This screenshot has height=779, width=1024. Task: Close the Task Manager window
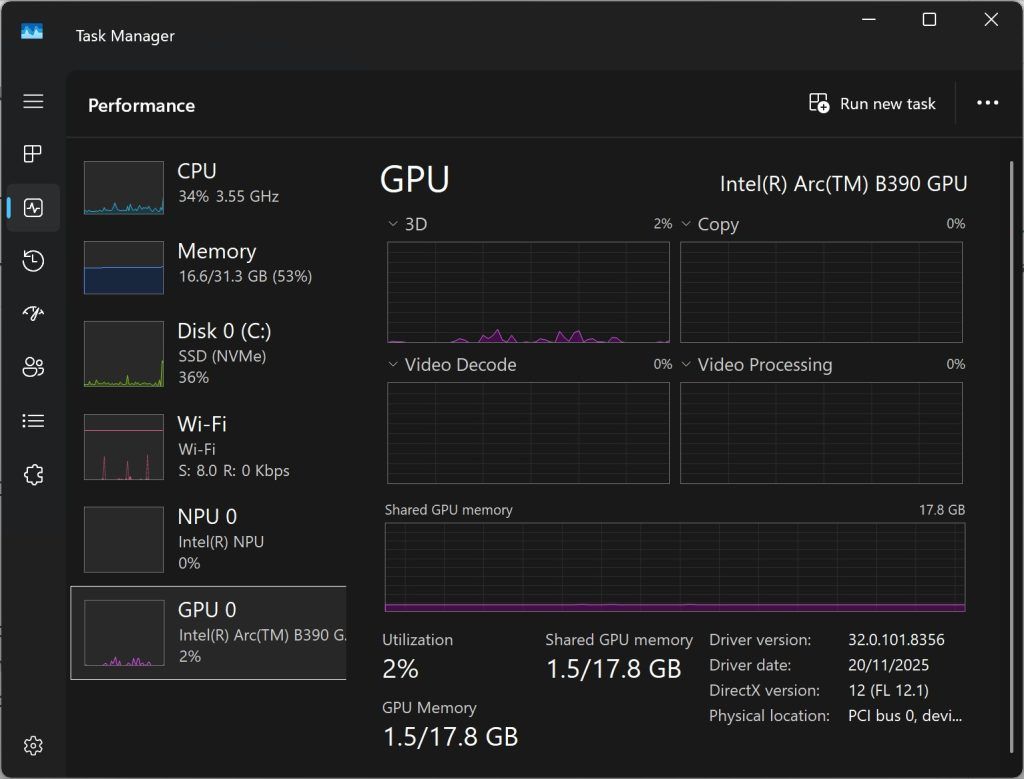pyautogui.click(x=991, y=20)
